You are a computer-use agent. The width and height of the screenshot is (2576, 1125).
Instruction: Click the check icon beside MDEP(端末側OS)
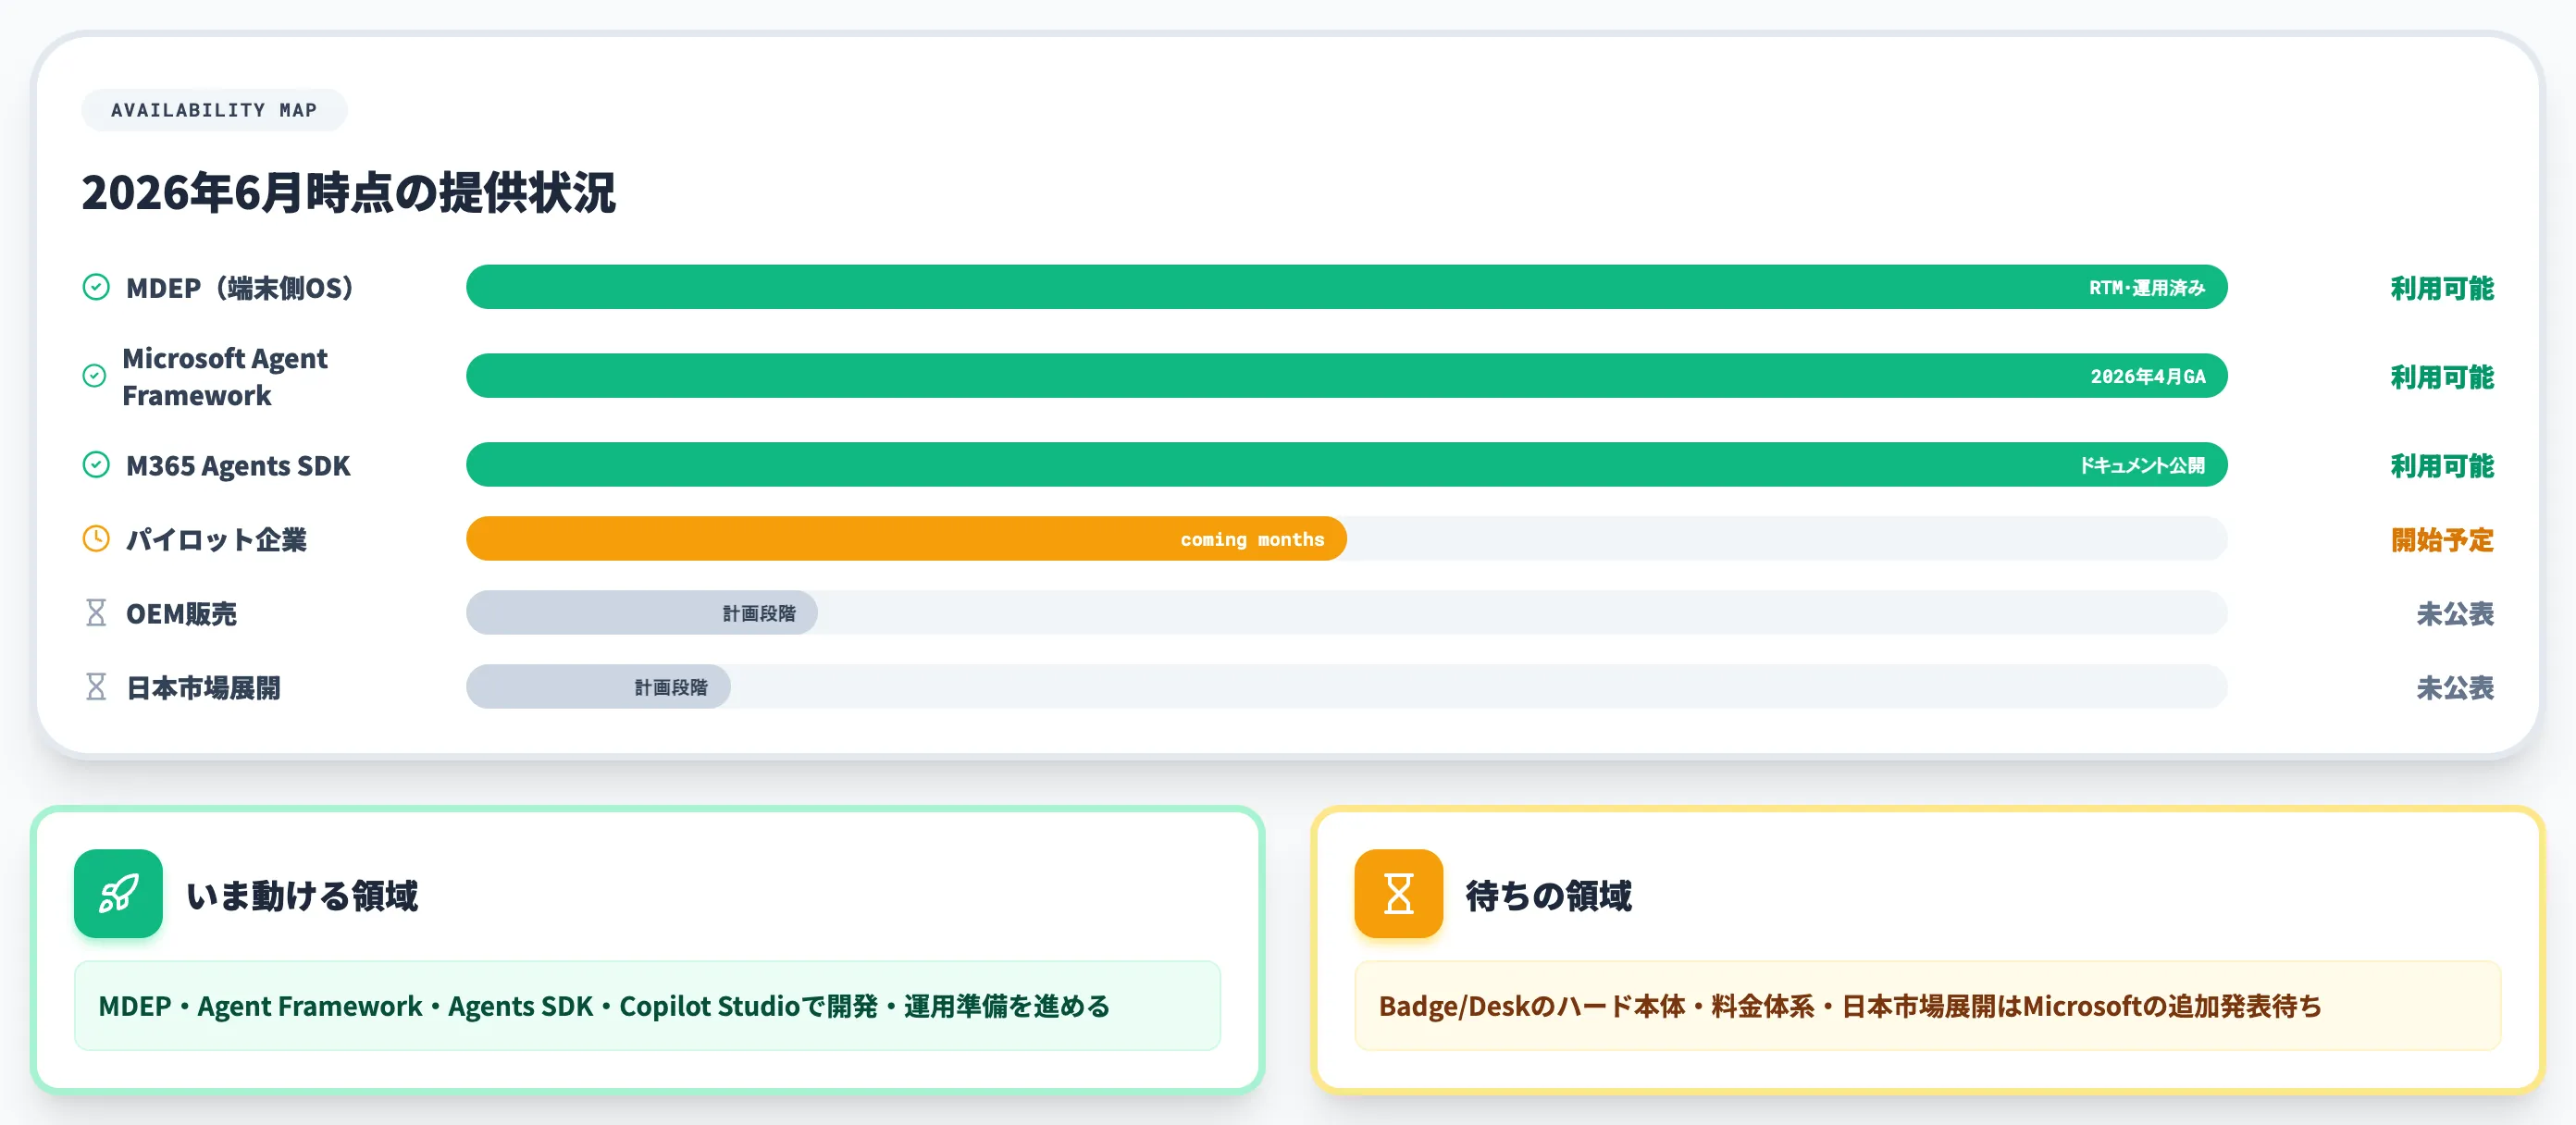[96, 287]
